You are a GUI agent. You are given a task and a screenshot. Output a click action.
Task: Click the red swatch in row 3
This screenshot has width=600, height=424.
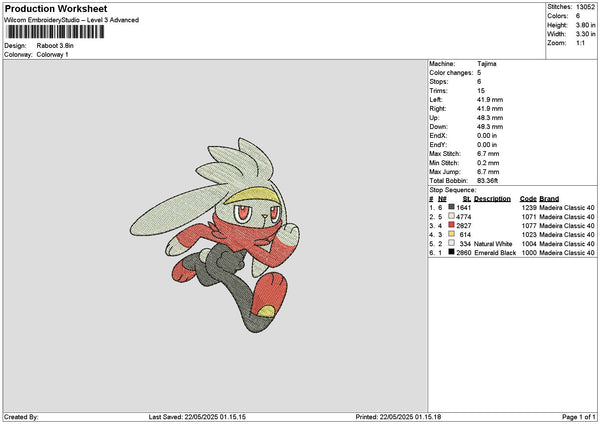tap(452, 225)
